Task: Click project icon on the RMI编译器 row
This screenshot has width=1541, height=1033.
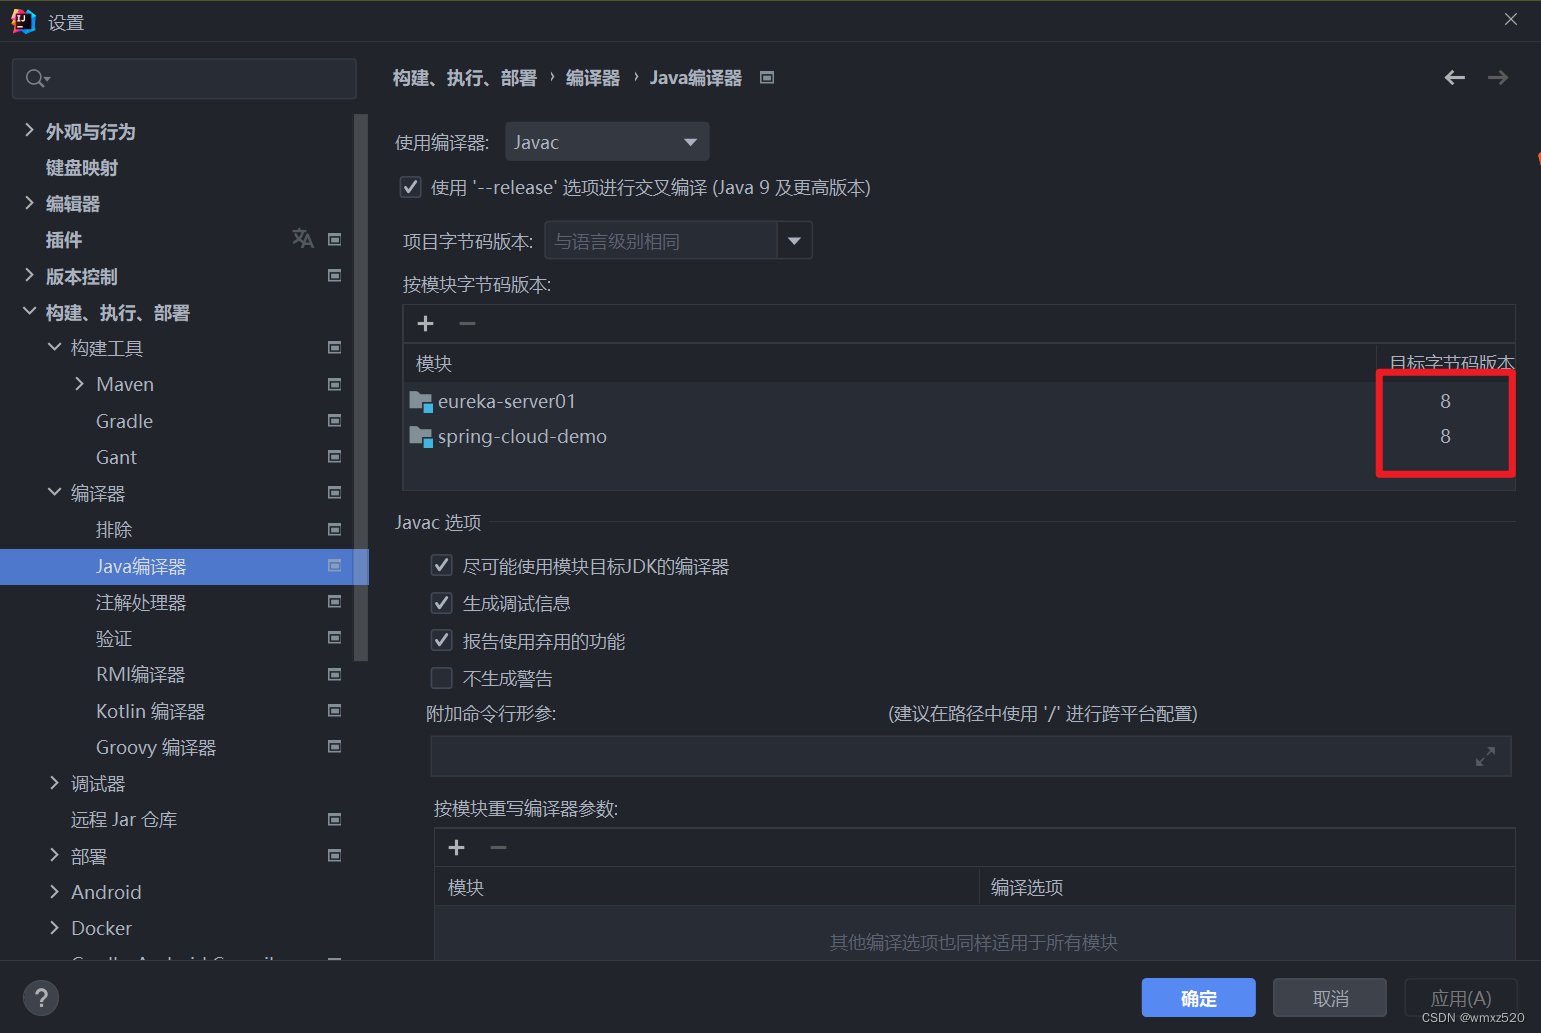Action: [335, 674]
